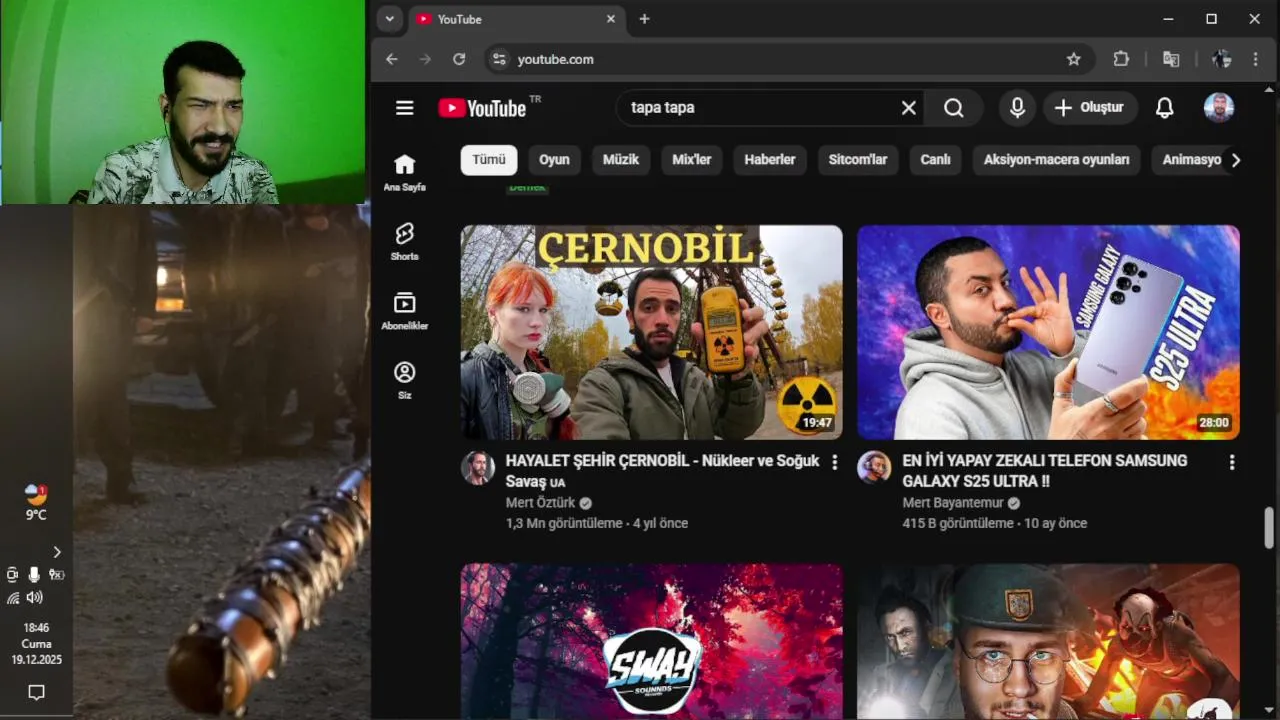The width and height of the screenshot is (1280, 720).
Task: Open a new browser tab
Action: (x=644, y=19)
